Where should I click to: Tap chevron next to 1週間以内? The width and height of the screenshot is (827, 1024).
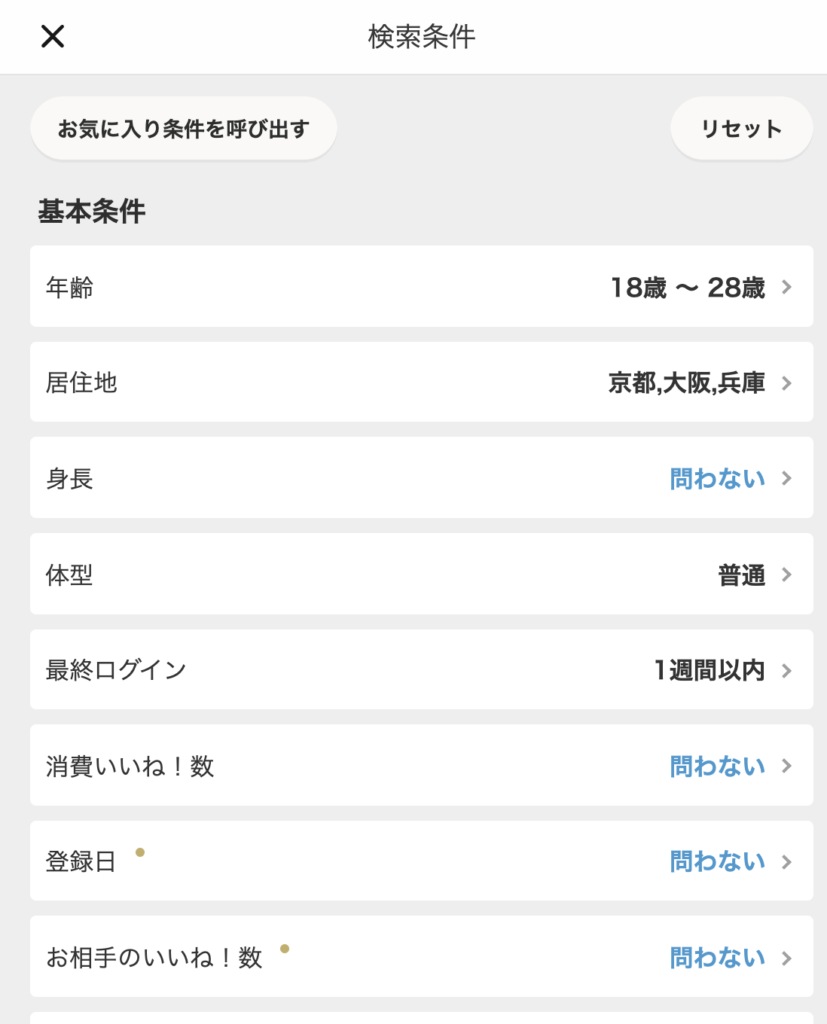click(786, 671)
